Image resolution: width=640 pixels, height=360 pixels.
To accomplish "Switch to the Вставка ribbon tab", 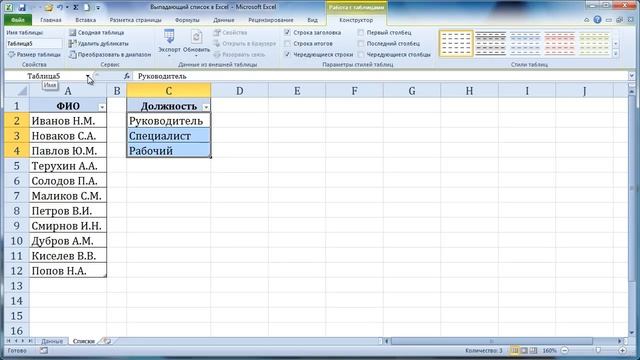I will [86, 20].
